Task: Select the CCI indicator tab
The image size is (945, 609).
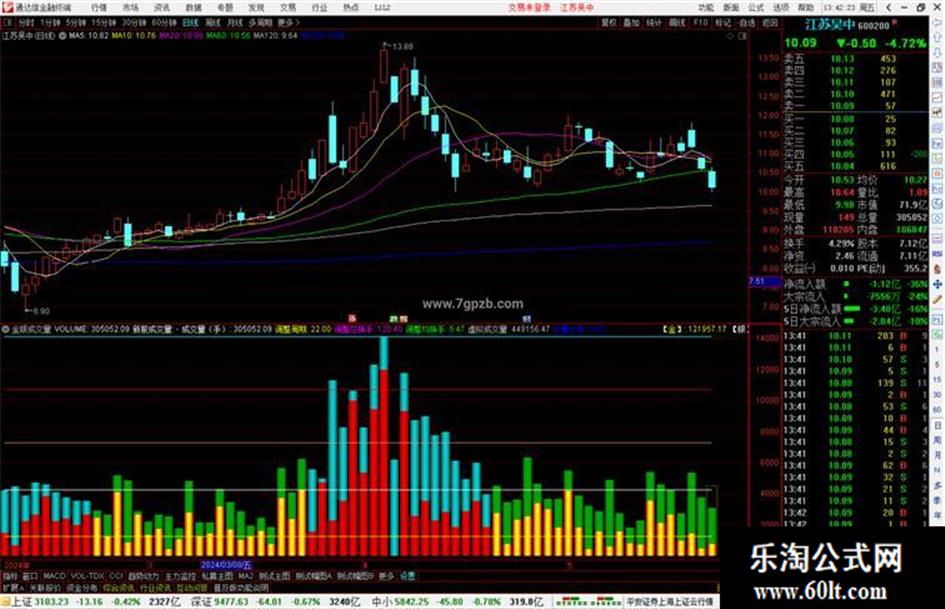Action: click(116, 576)
